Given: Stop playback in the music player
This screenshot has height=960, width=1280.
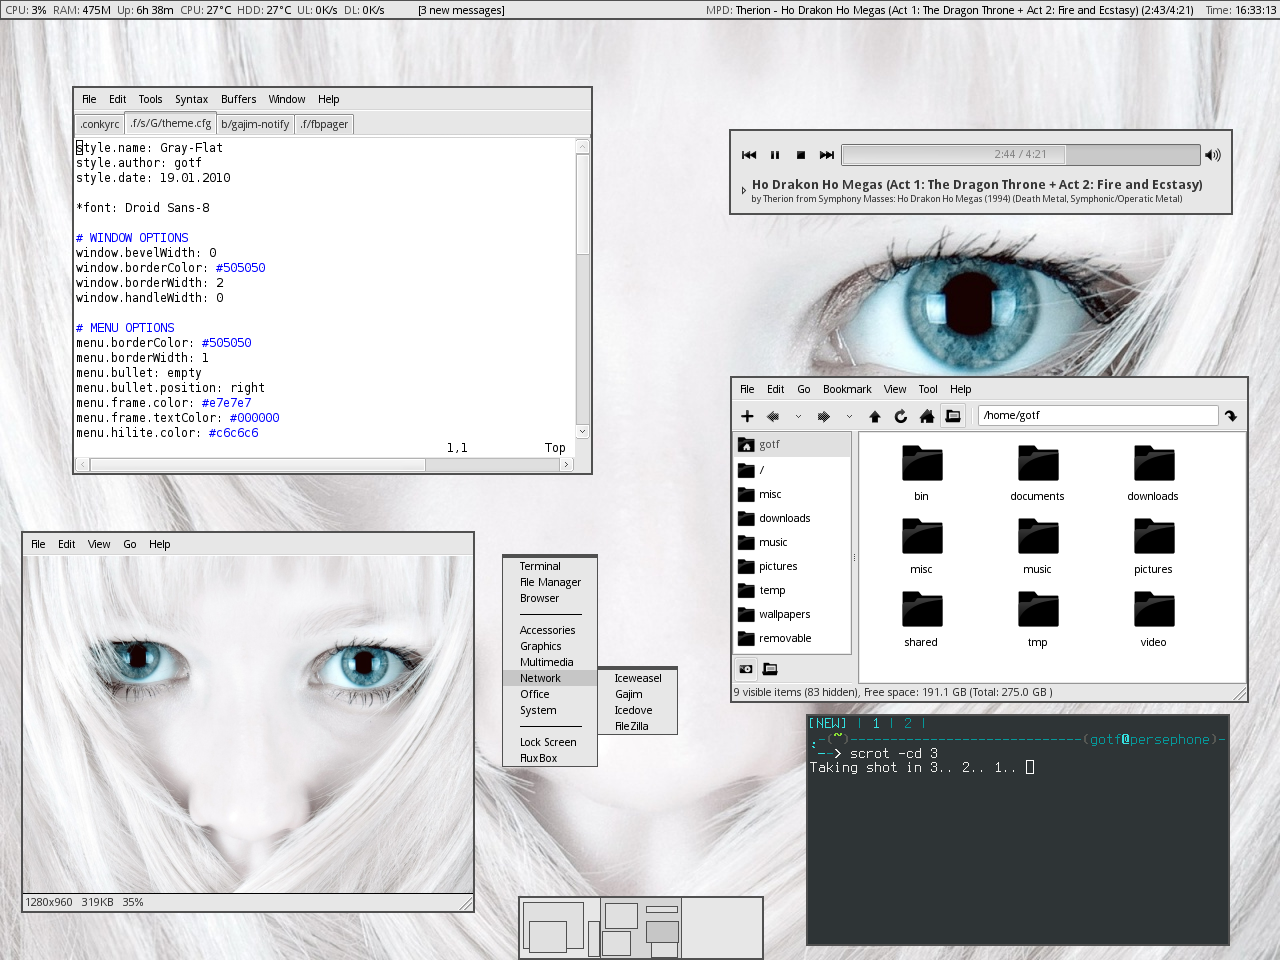Looking at the screenshot, I should (x=800, y=155).
